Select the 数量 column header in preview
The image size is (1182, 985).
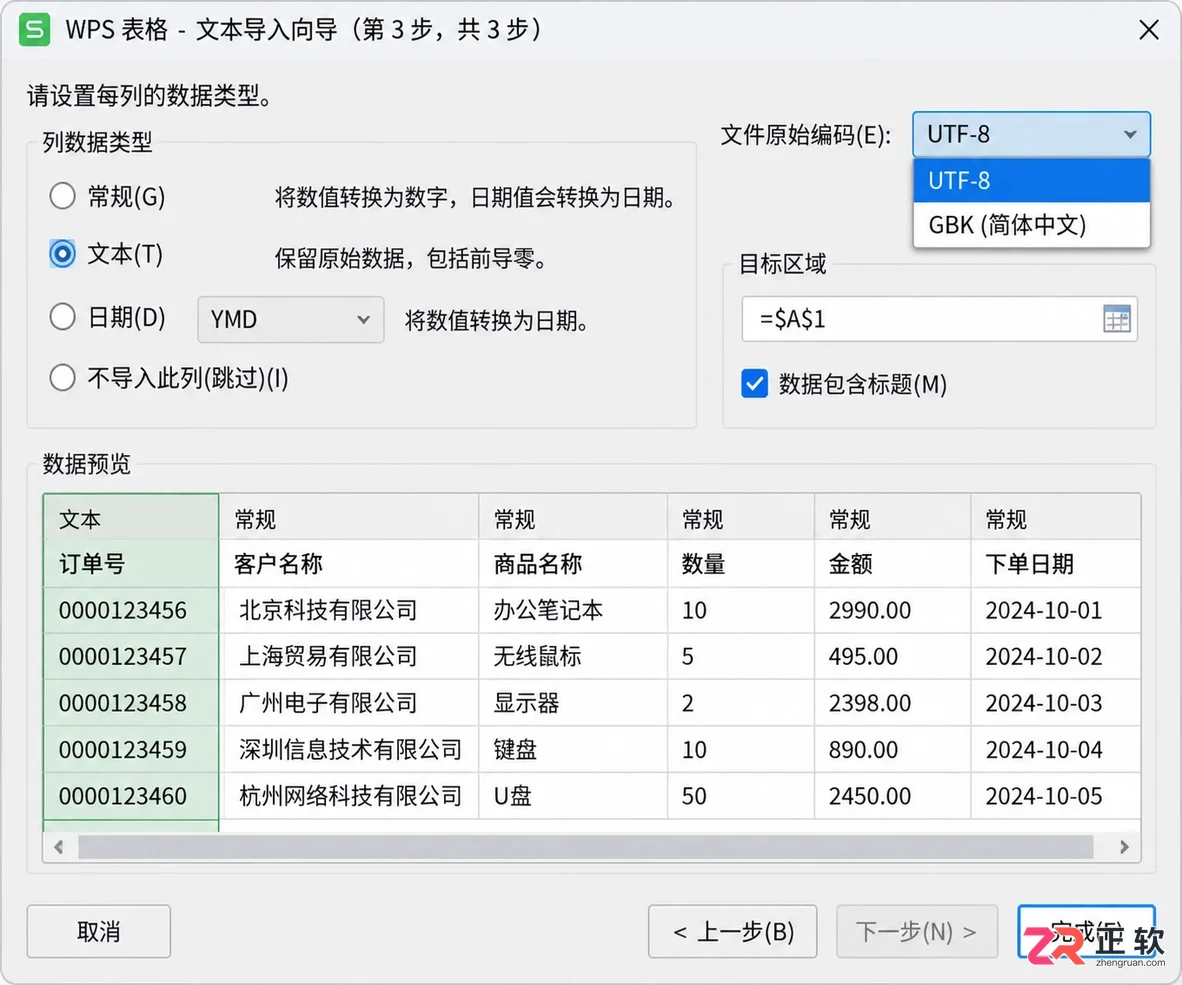[x=741, y=564]
